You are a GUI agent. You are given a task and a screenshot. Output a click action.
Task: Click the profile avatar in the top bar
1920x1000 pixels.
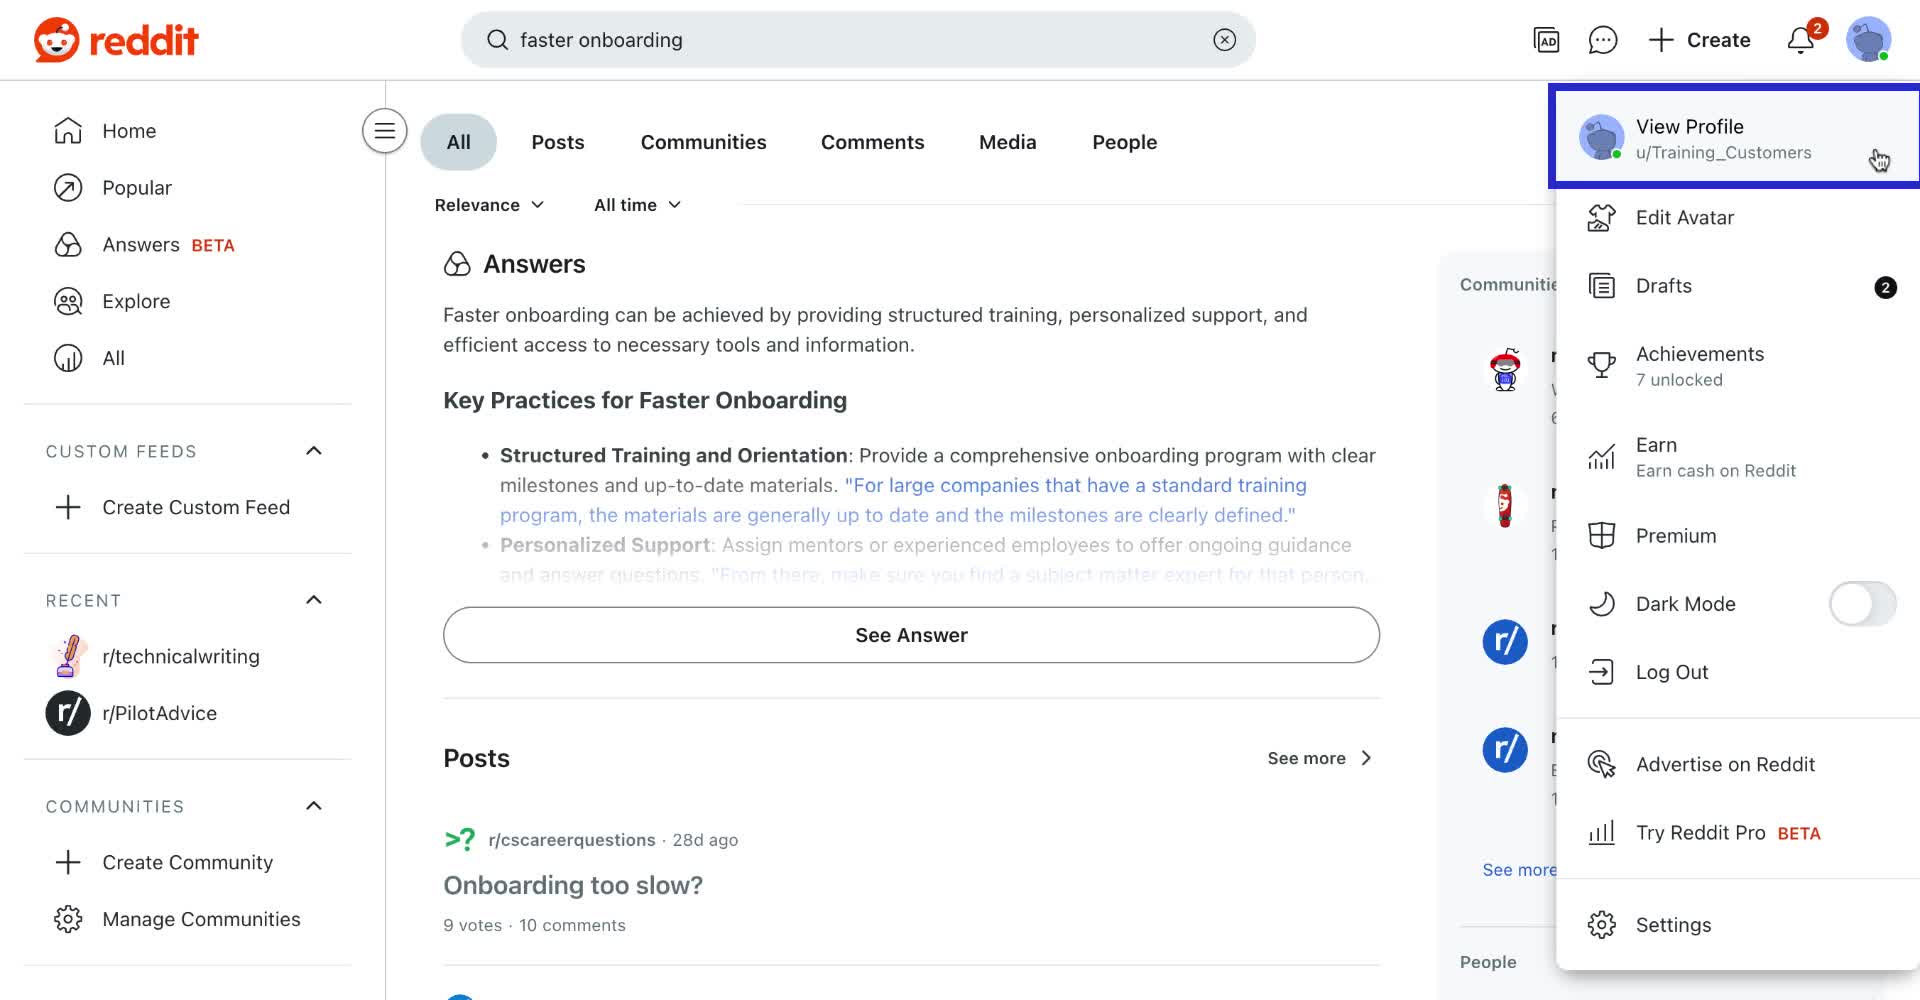[1868, 40]
